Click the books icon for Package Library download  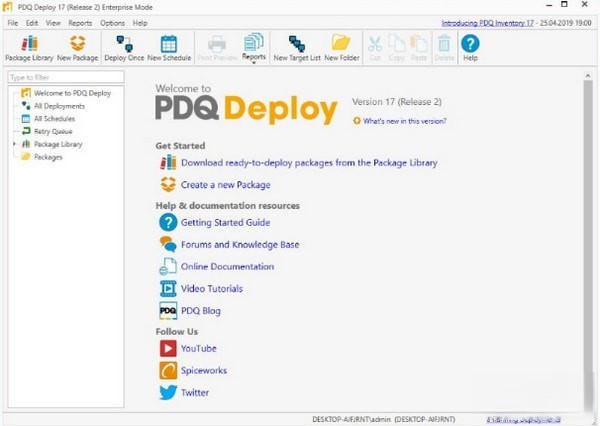[168, 162]
